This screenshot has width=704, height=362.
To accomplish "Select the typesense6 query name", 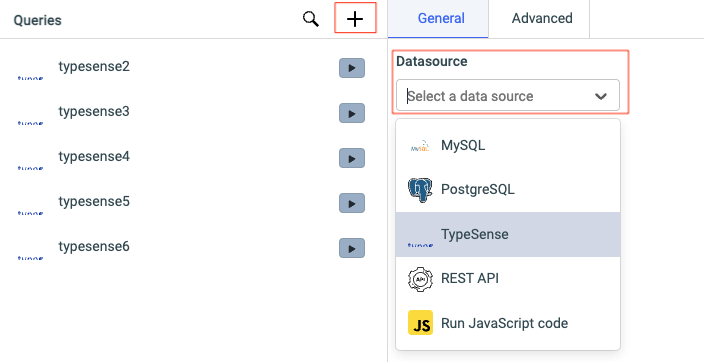I will (x=94, y=247).
